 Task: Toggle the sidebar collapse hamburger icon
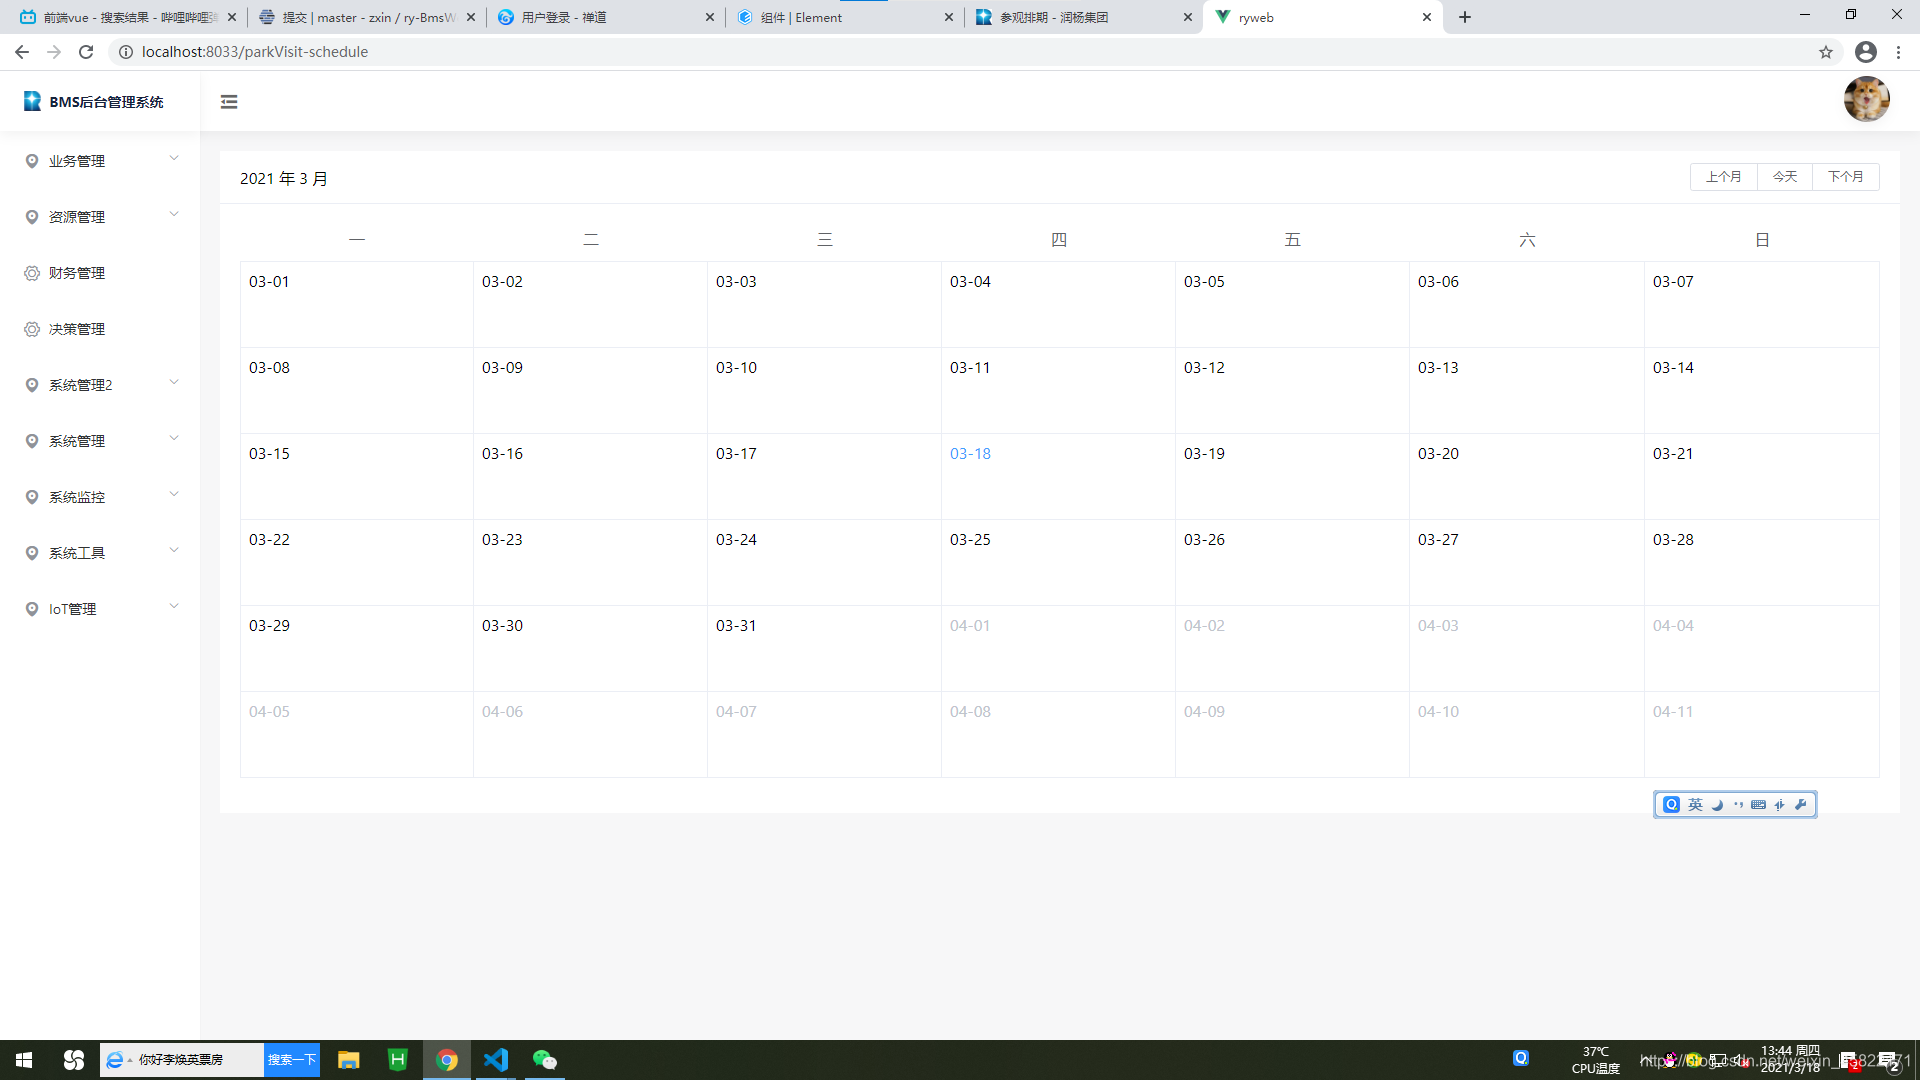click(229, 101)
